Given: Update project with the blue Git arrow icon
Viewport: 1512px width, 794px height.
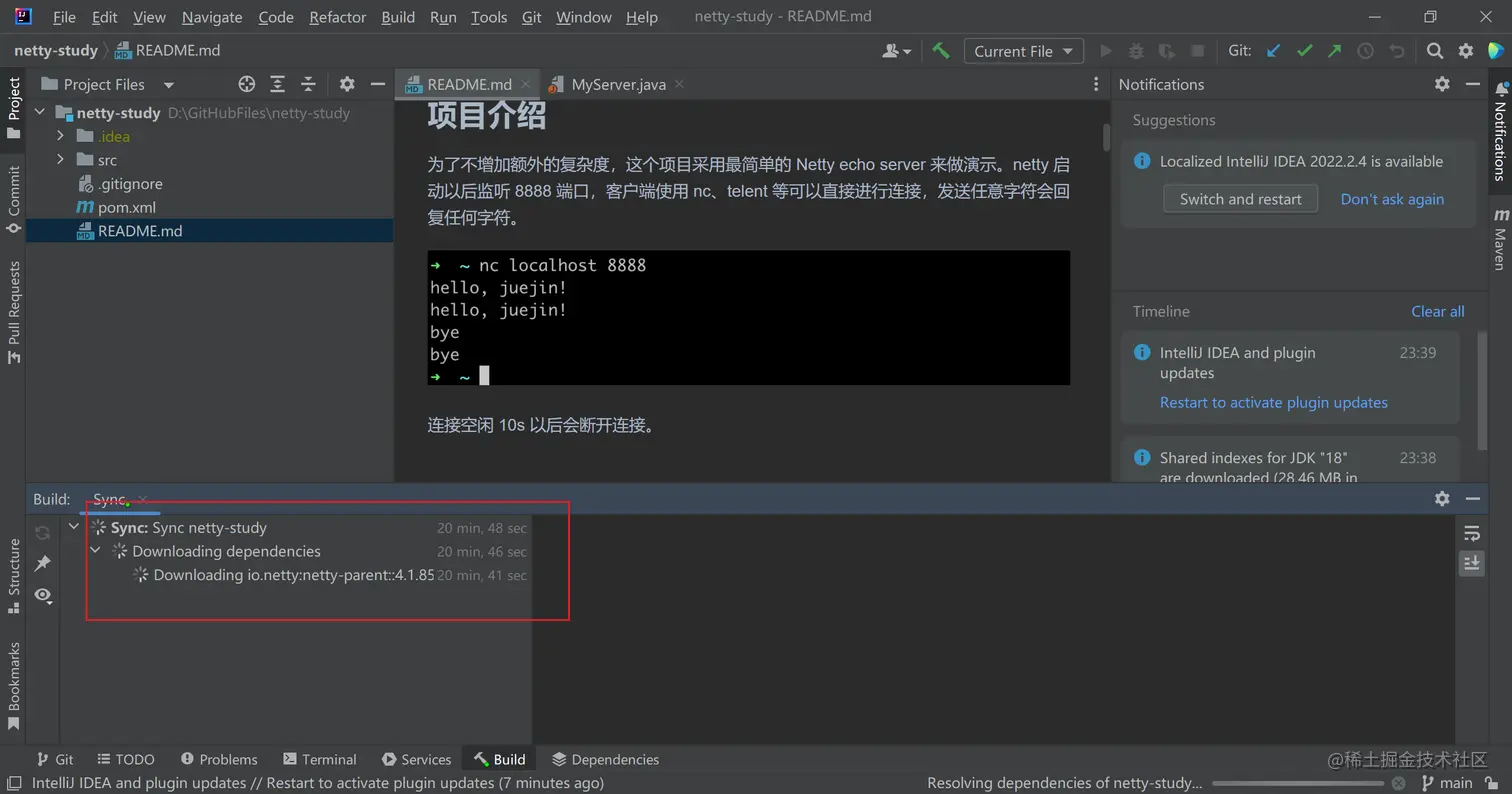Looking at the screenshot, I should pos(1273,49).
